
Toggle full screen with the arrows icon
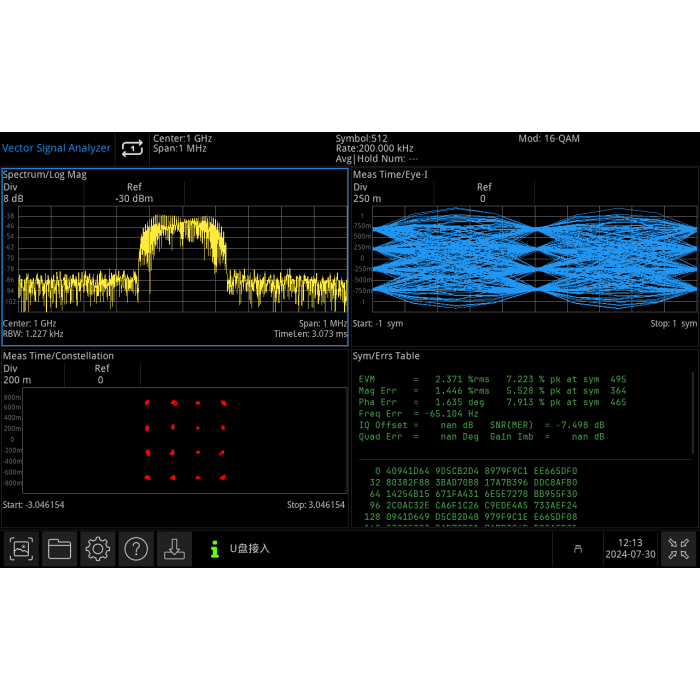679,549
